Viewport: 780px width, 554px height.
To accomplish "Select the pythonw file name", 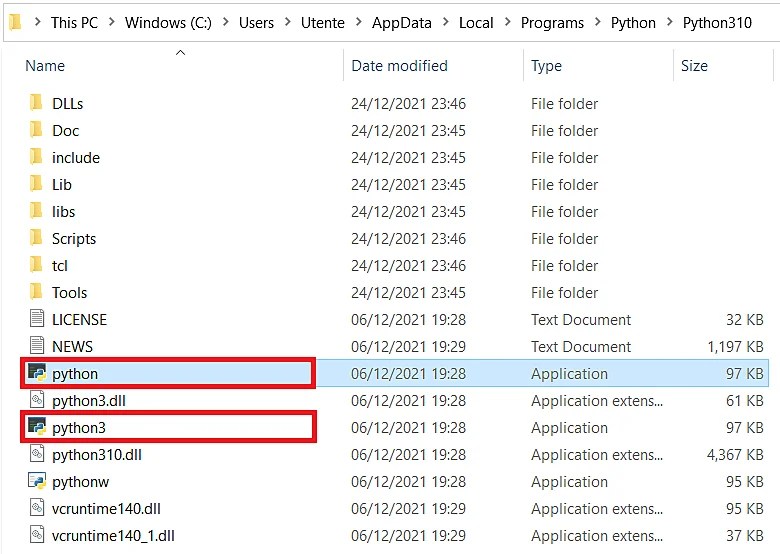I will click(80, 481).
